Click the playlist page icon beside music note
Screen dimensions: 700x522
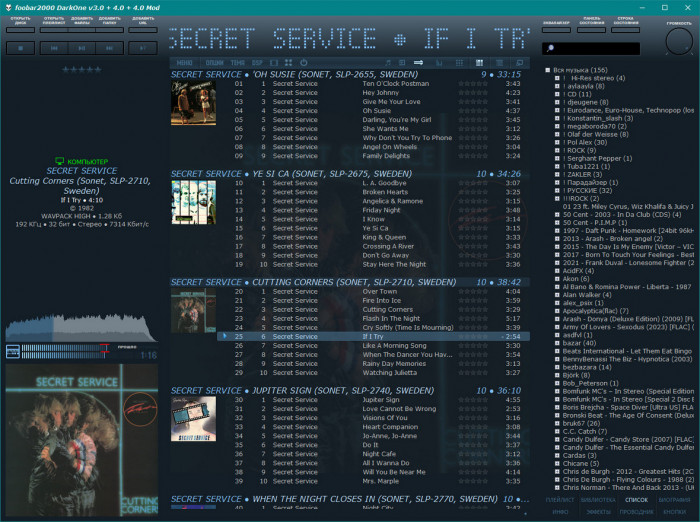pos(402,63)
